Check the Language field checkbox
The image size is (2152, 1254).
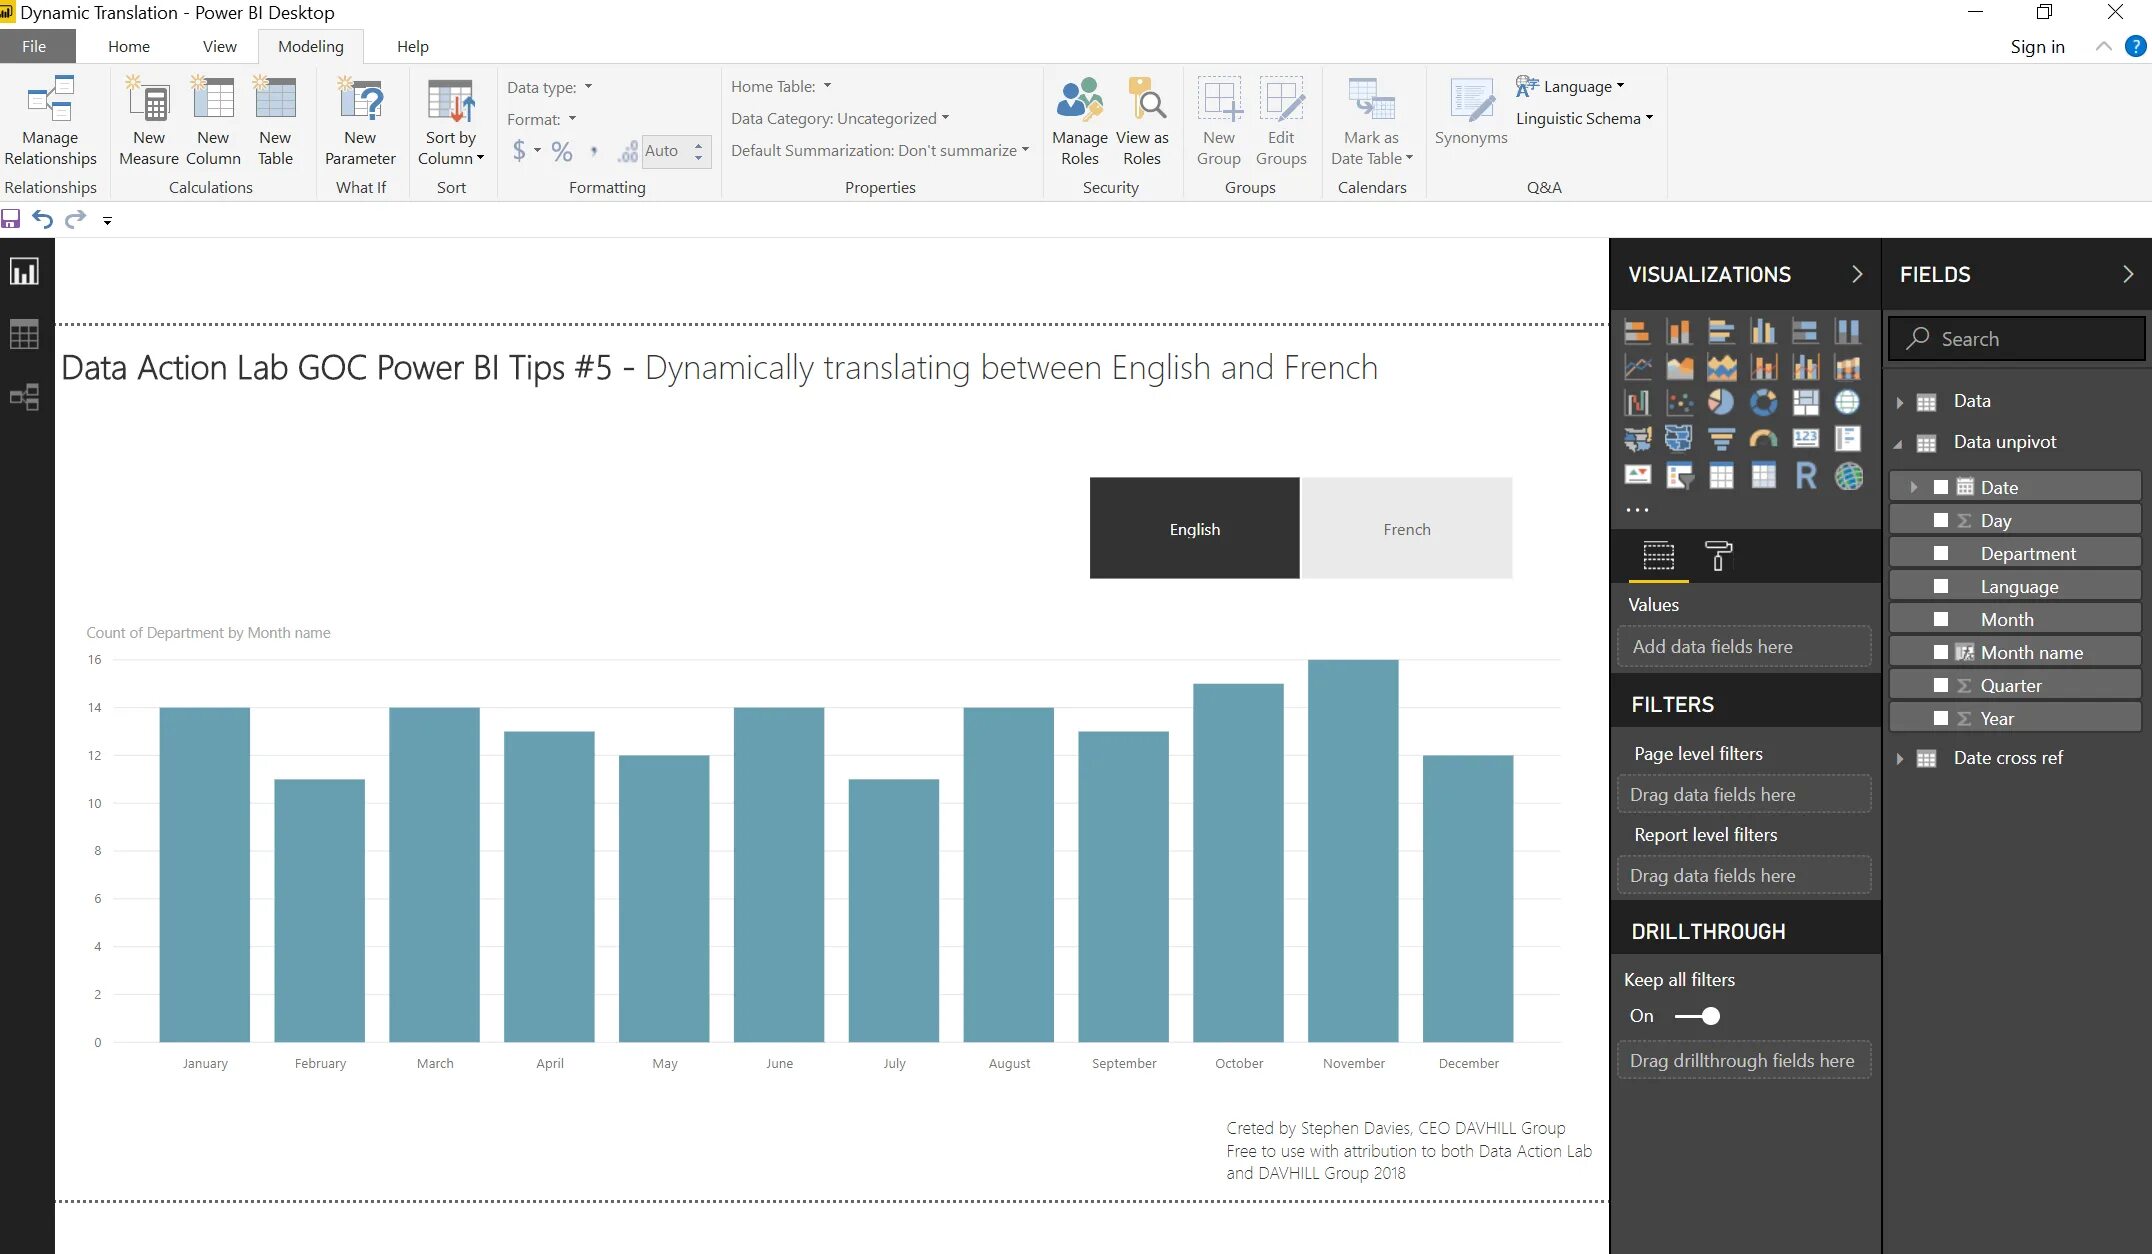point(1940,587)
